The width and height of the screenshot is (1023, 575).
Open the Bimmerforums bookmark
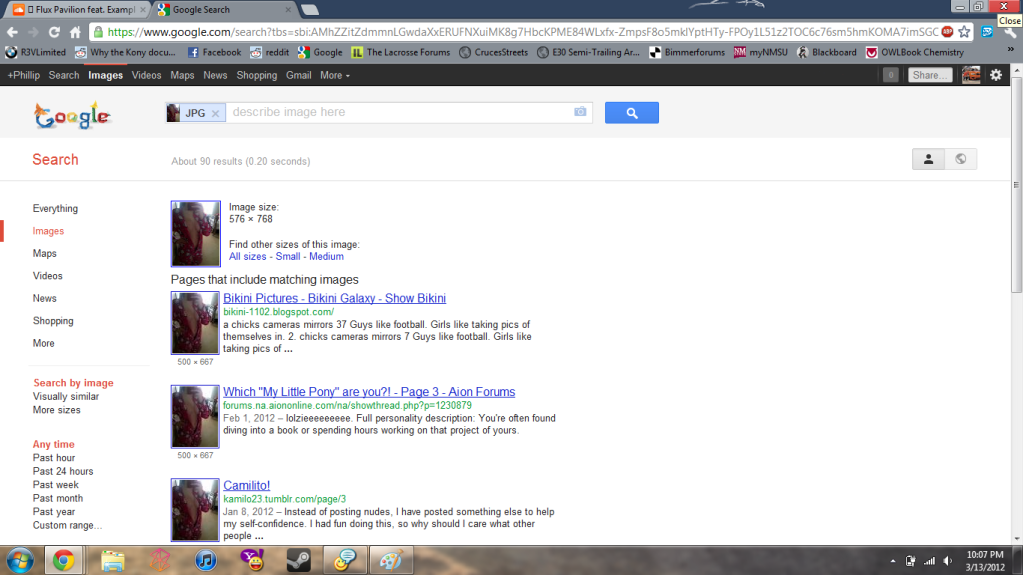point(687,52)
